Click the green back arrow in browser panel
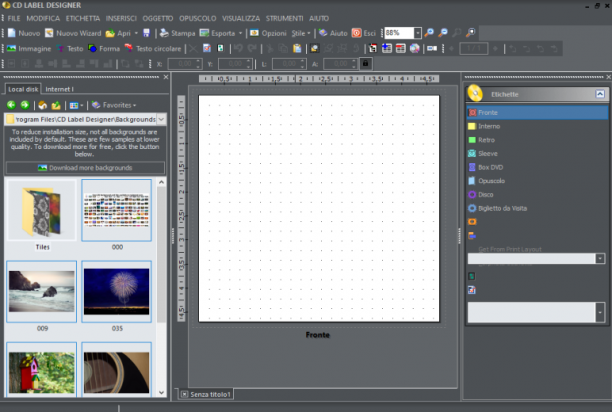 pos(11,105)
